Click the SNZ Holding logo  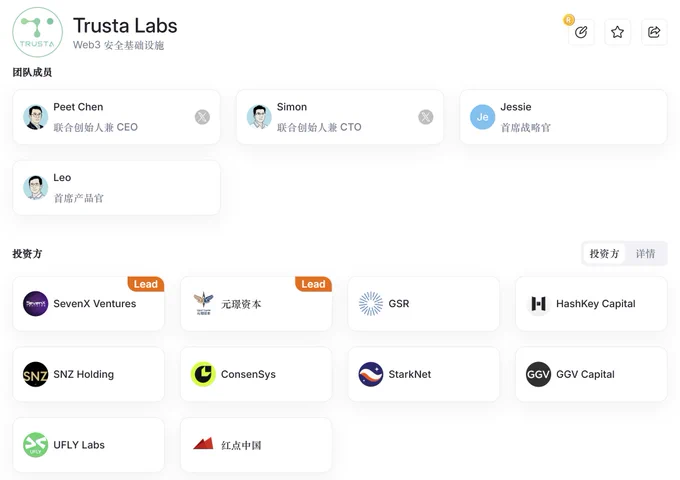coord(36,374)
